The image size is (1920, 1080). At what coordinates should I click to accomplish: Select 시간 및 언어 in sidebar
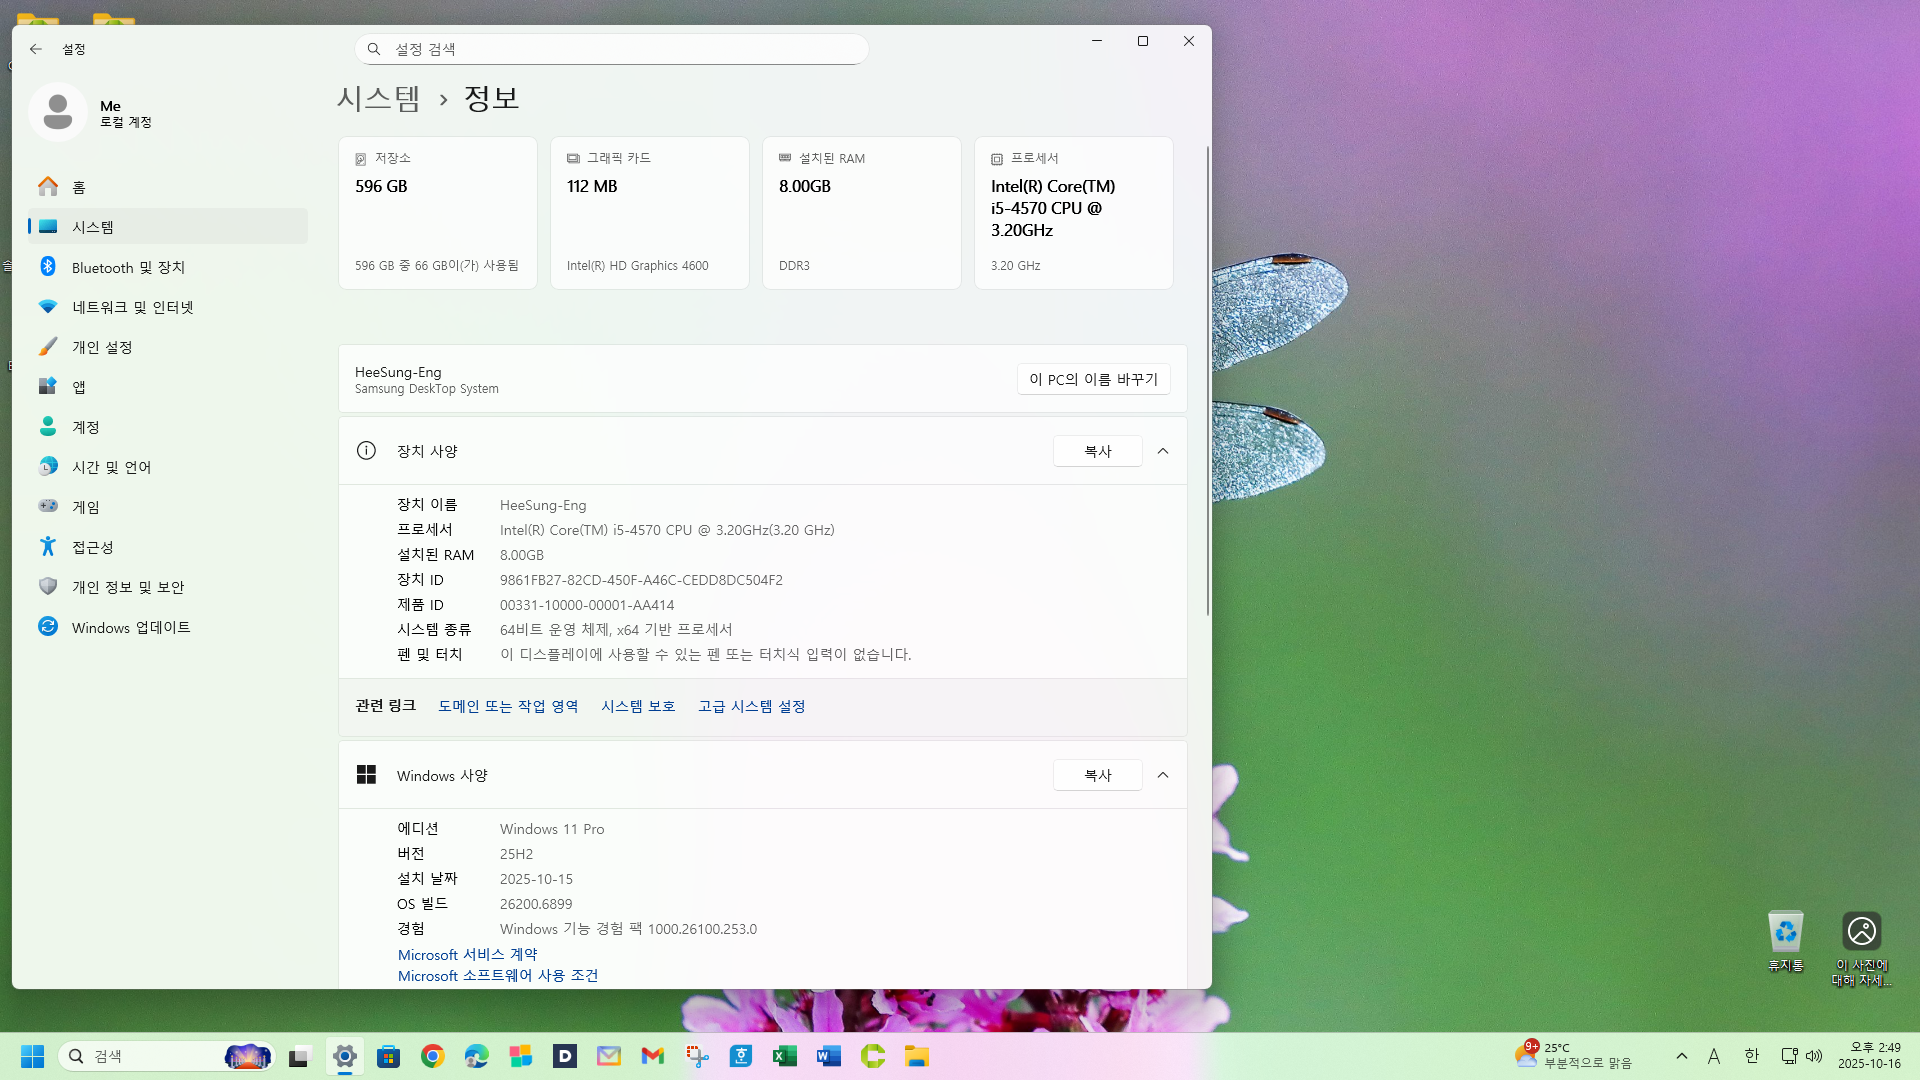(111, 467)
